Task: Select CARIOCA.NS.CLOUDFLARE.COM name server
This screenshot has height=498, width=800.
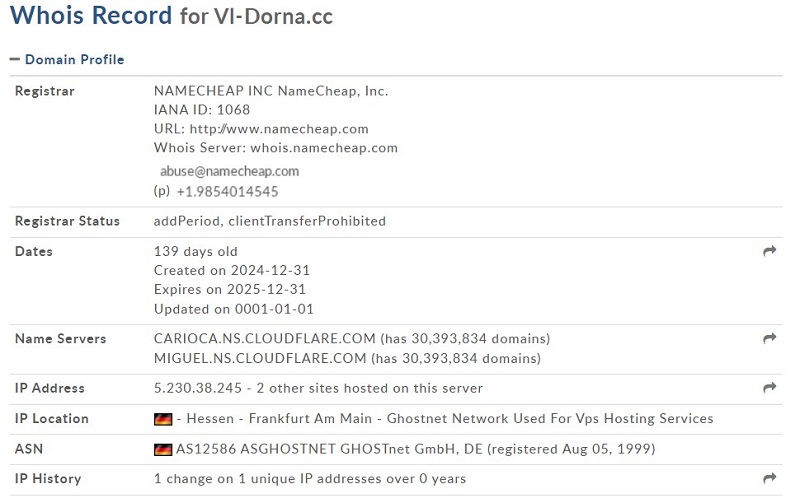Action: pyautogui.click(x=265, y=338)
